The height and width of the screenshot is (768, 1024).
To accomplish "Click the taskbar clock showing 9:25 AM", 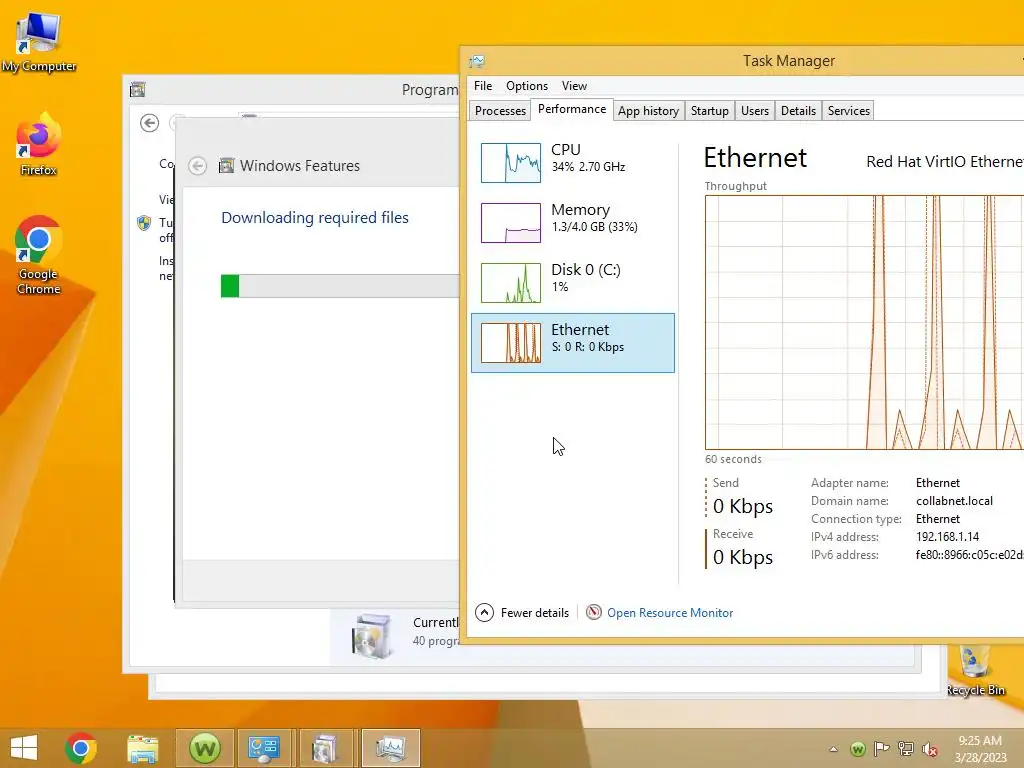I will click(x=980, y=748).
